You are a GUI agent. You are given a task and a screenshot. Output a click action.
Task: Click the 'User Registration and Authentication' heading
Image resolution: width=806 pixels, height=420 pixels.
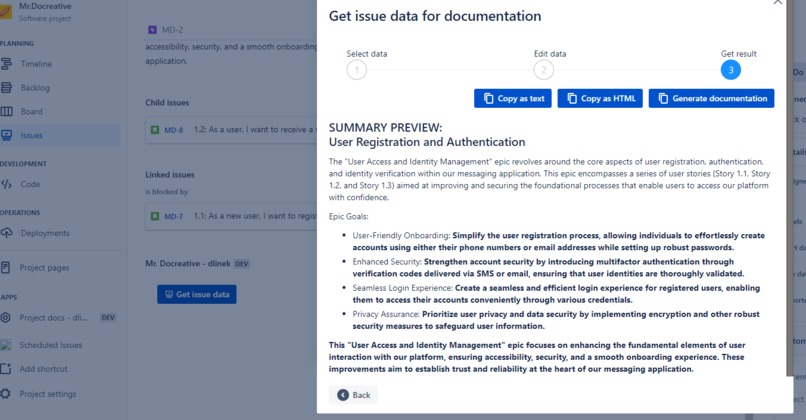pos(427,142)
